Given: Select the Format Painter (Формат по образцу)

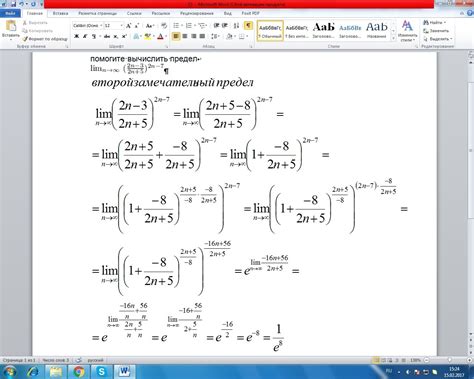Looking at the screenshot, I should click(45, 39).
